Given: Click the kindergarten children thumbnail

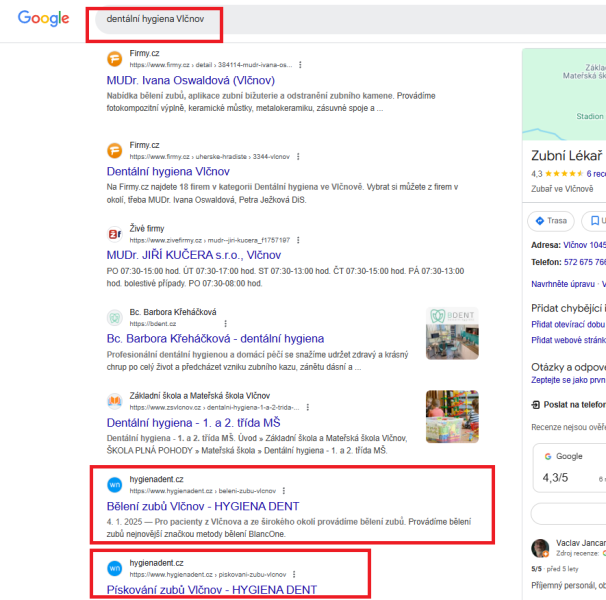Looking at the screenshot, I should pyautogui.click(x=452, y=416).
